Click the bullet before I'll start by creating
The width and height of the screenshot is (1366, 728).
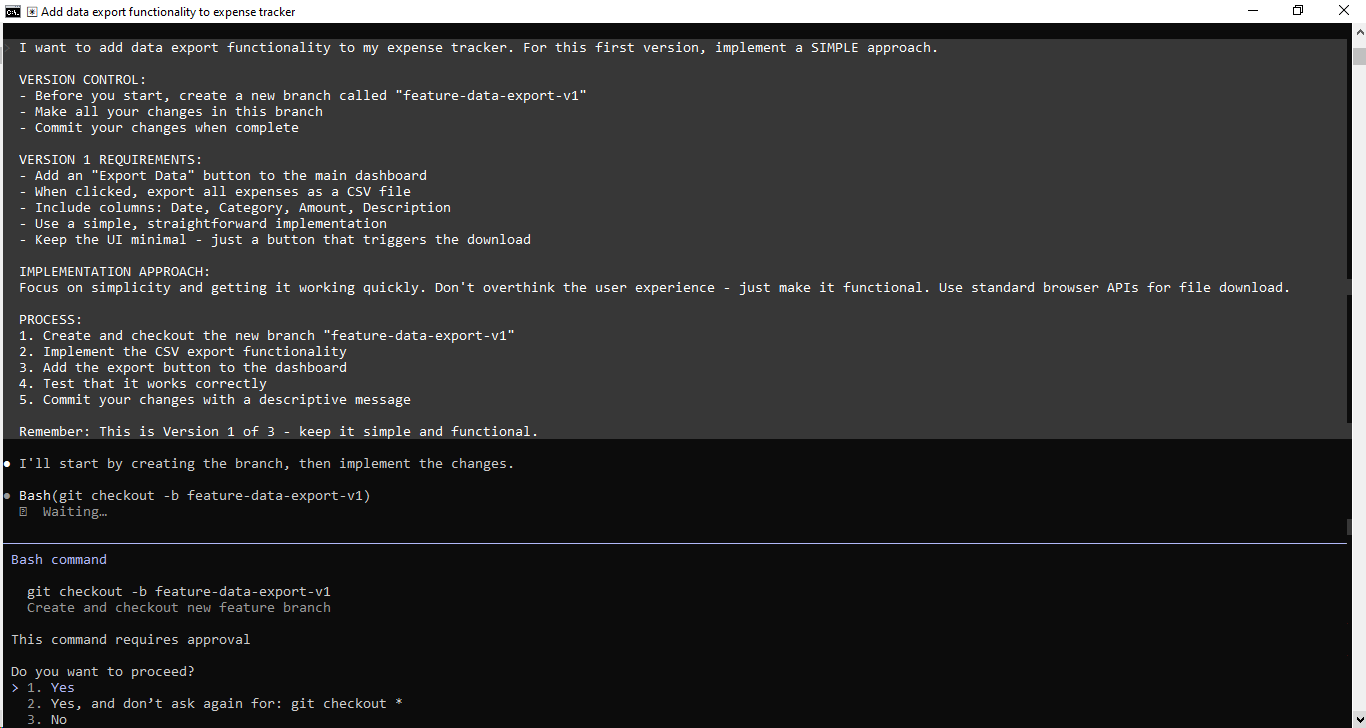click(x=7, y=464)
